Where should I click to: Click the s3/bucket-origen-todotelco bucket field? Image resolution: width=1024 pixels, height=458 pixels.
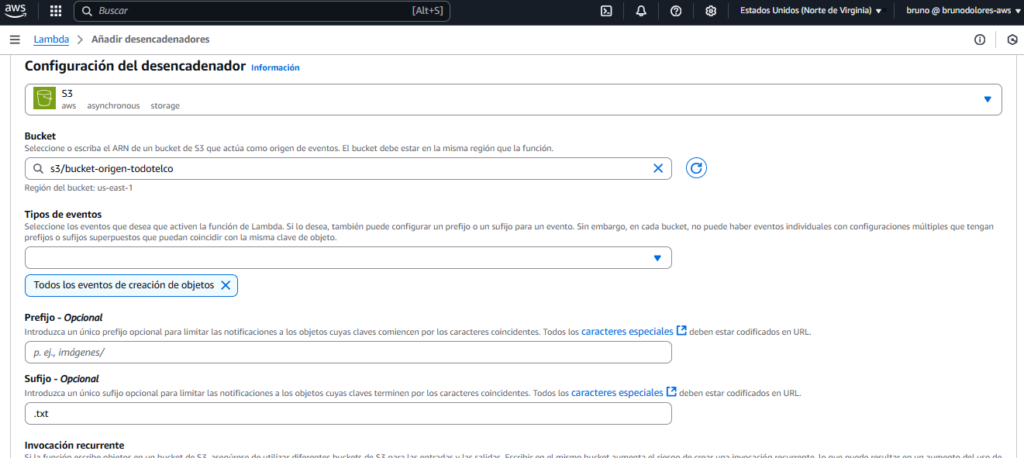pyautogui.click(x=348, y=169)
